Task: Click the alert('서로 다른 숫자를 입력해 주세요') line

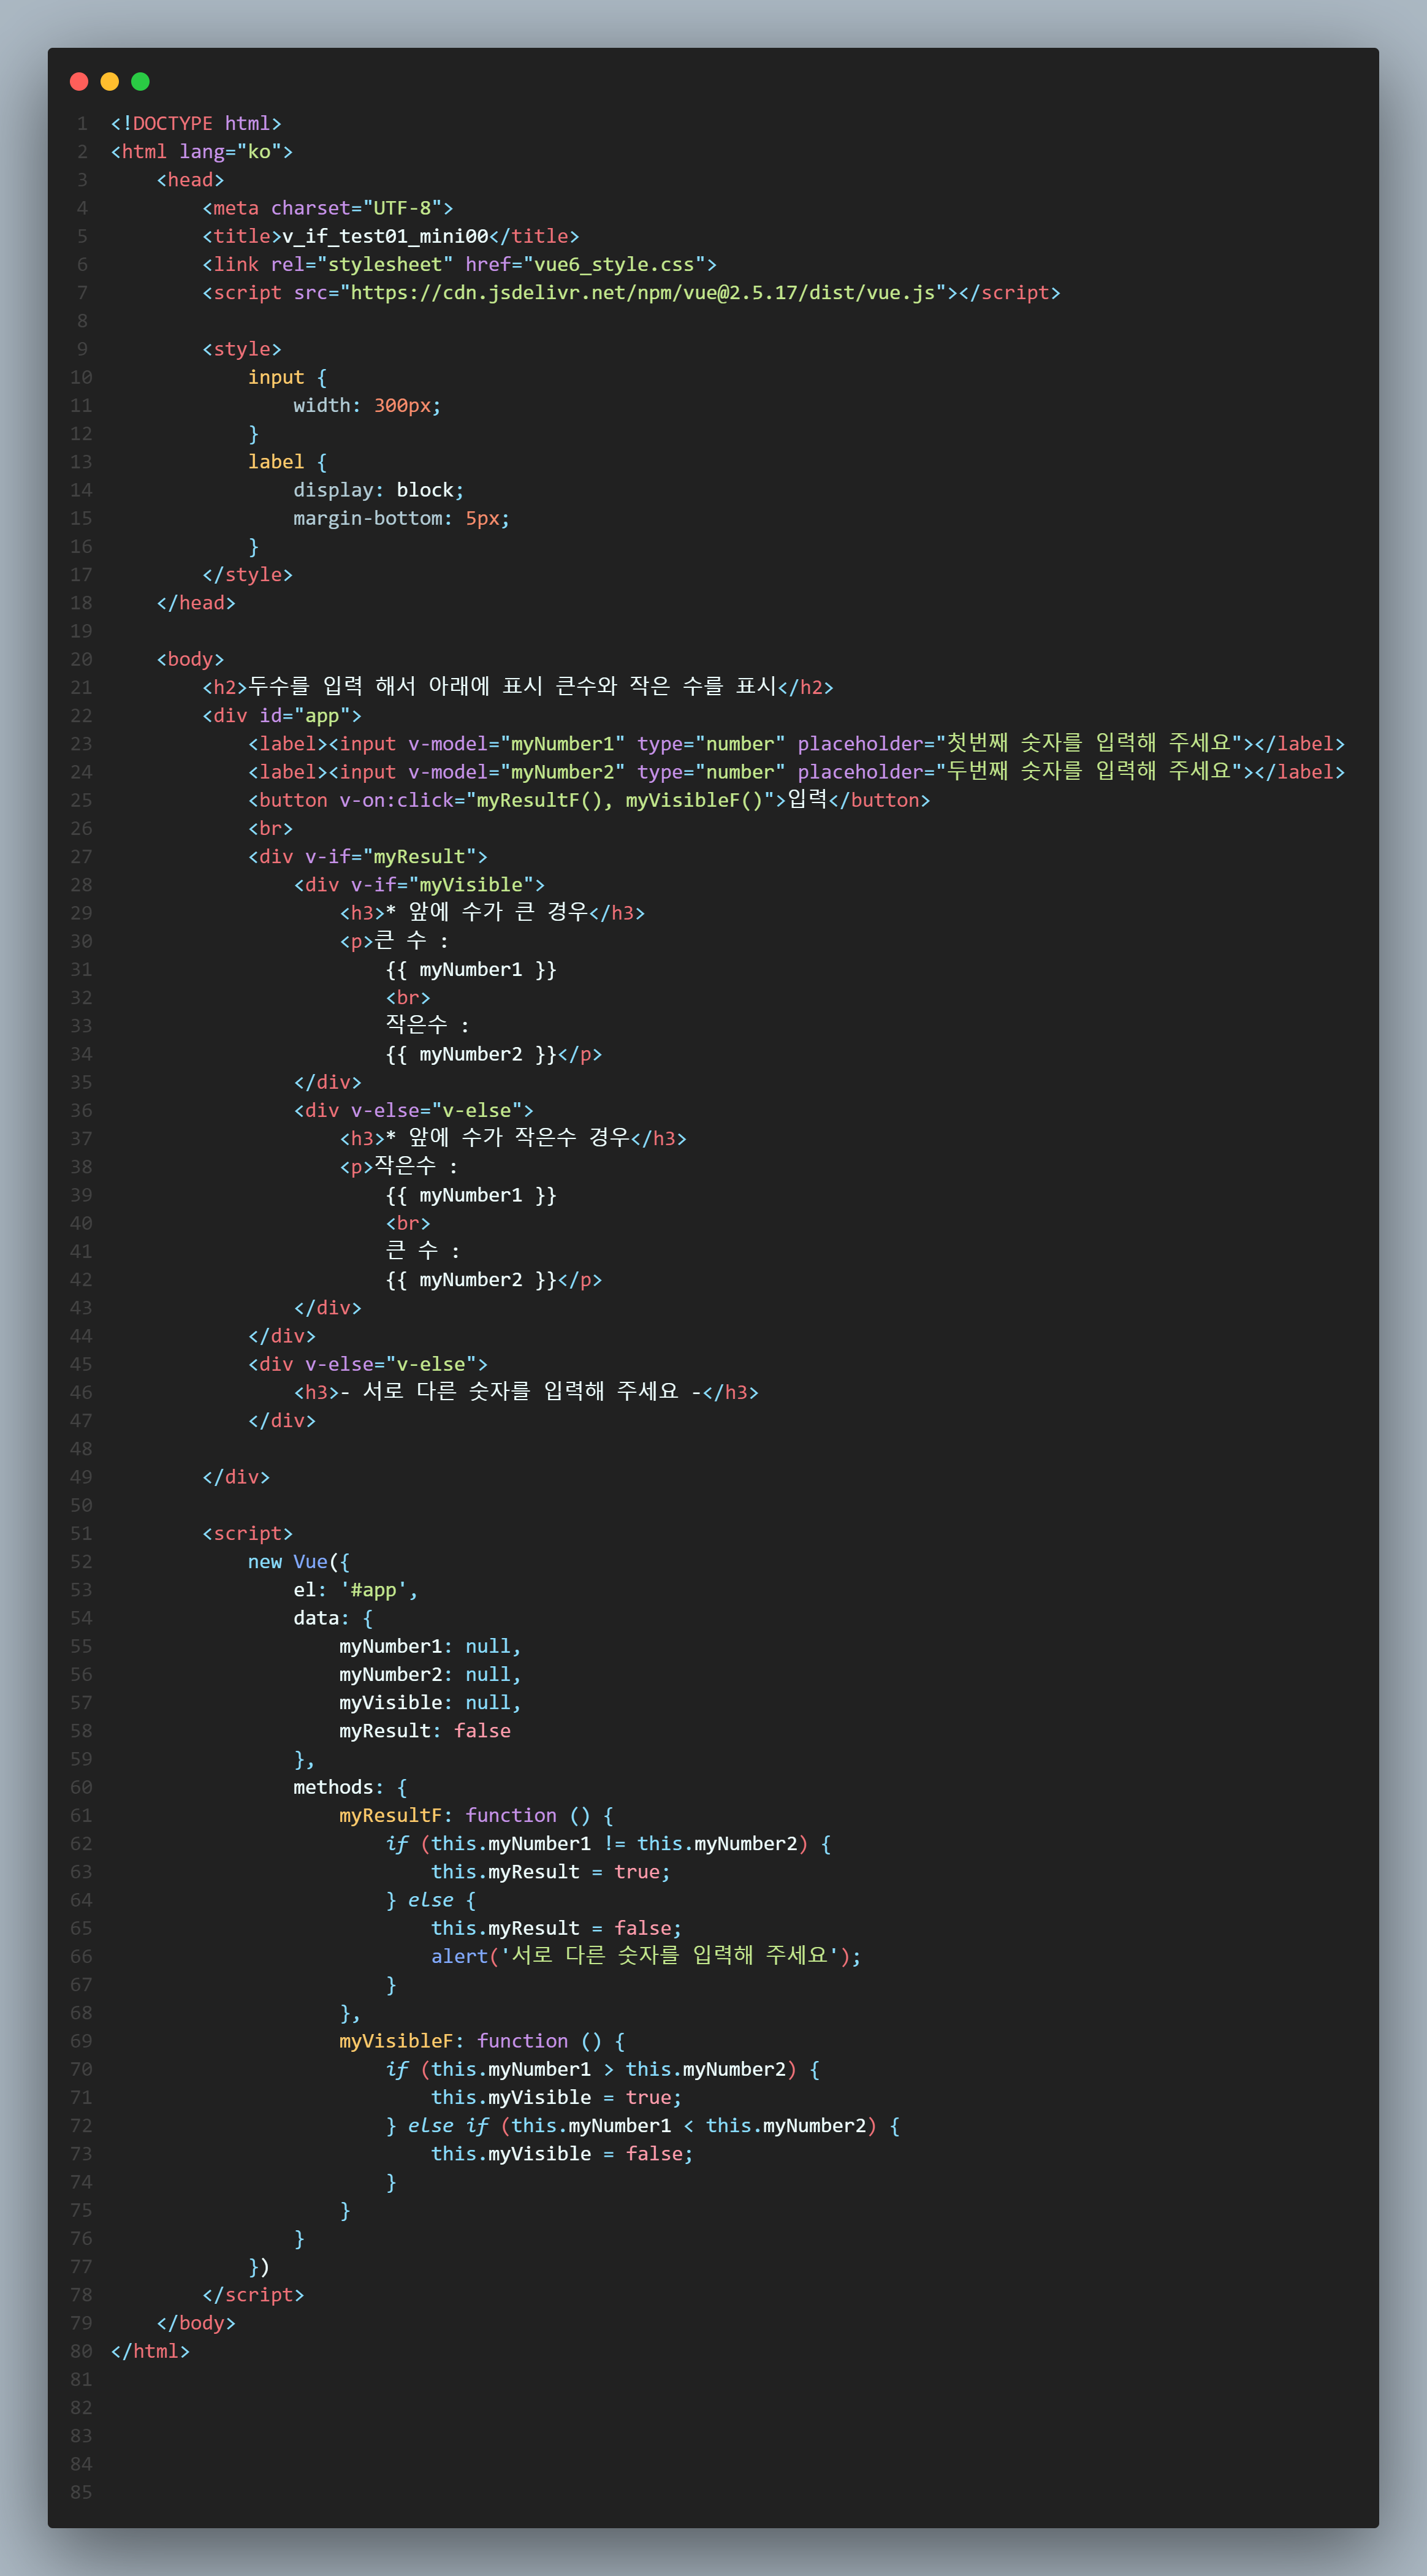Action: point(646,1956)
